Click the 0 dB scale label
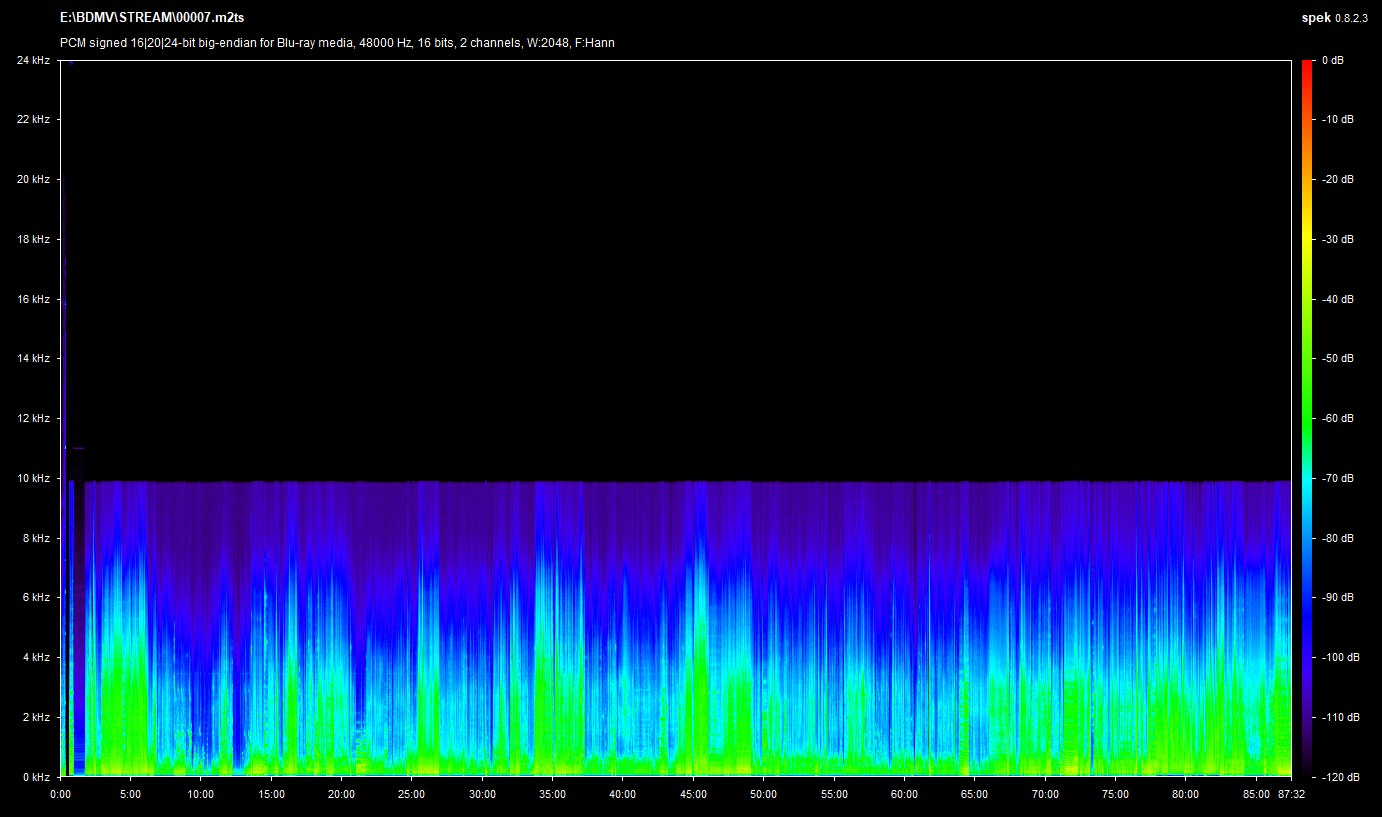 pos(1332,60)
